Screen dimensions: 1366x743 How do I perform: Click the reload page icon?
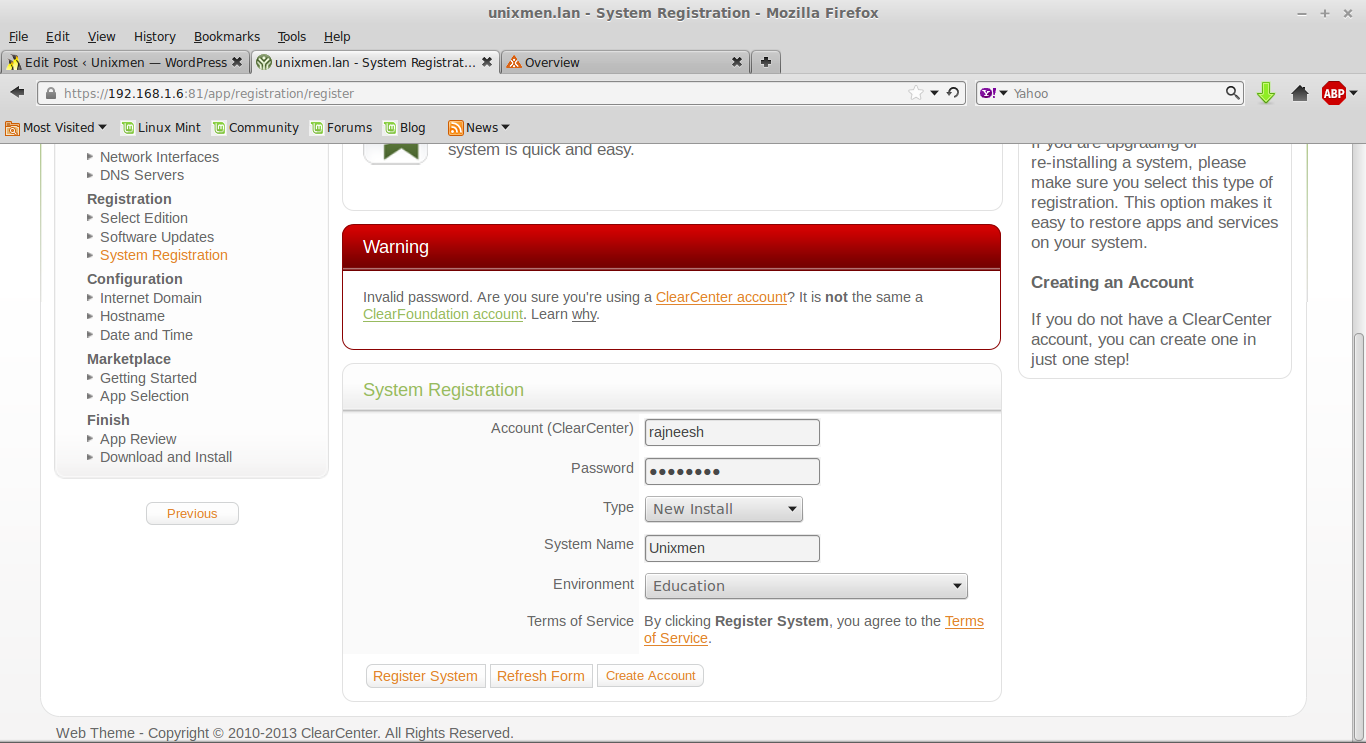coord(953,93)
